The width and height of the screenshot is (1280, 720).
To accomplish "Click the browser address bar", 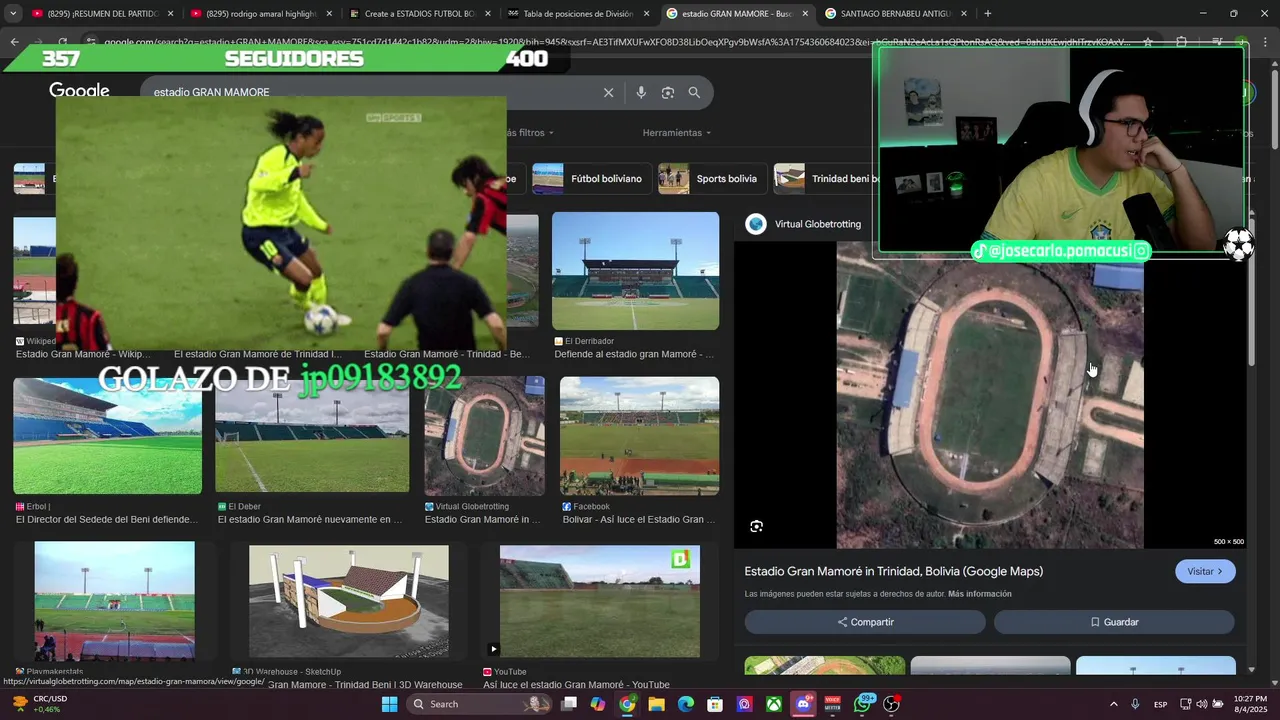I will (x=615, y=42).
